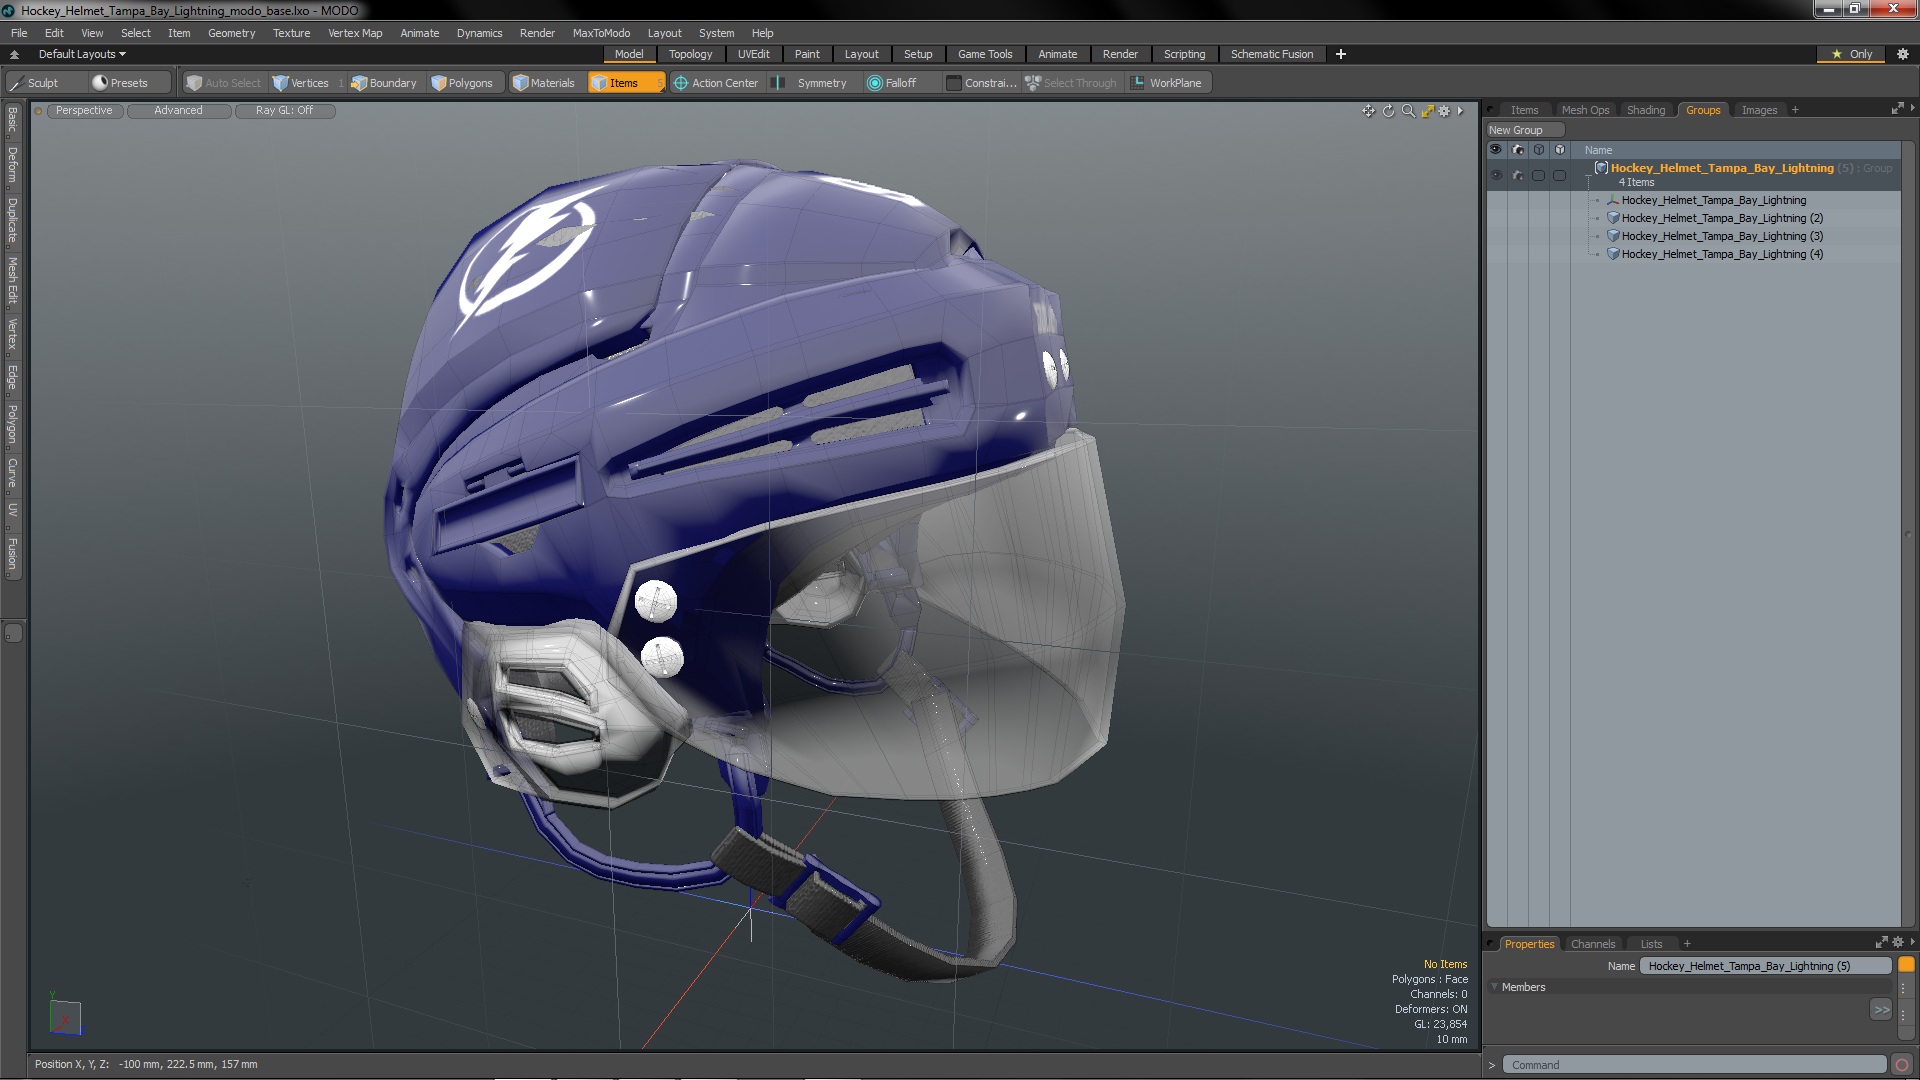Screen dimensions: 1920x1080
Task: Click the viewport rotate icon
Action: tap(1388, 111)
